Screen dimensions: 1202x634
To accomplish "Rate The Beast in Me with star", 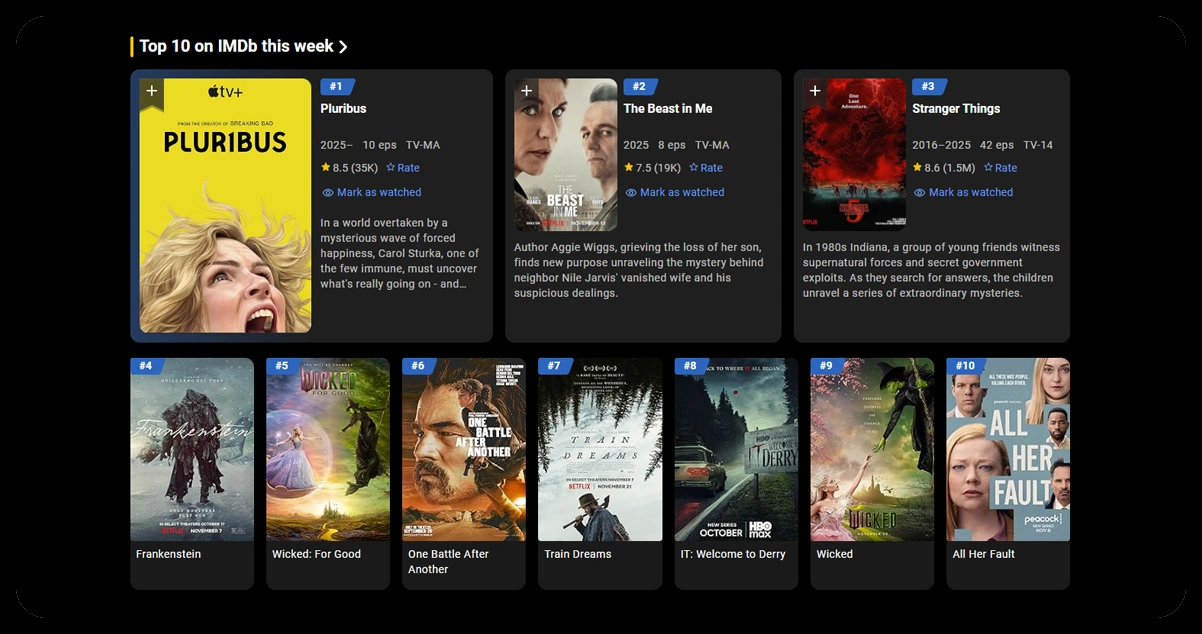I will click(x=694, y=168).
